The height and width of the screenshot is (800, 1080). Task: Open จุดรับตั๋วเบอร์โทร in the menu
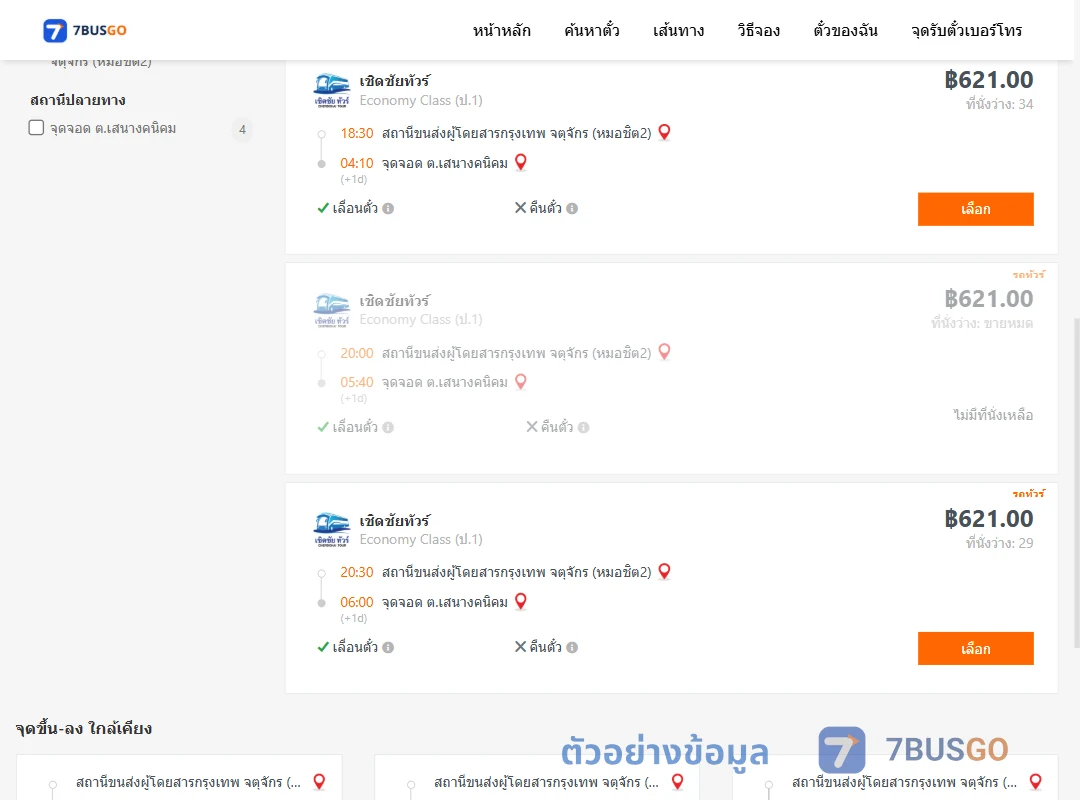(x=966, y=30)
